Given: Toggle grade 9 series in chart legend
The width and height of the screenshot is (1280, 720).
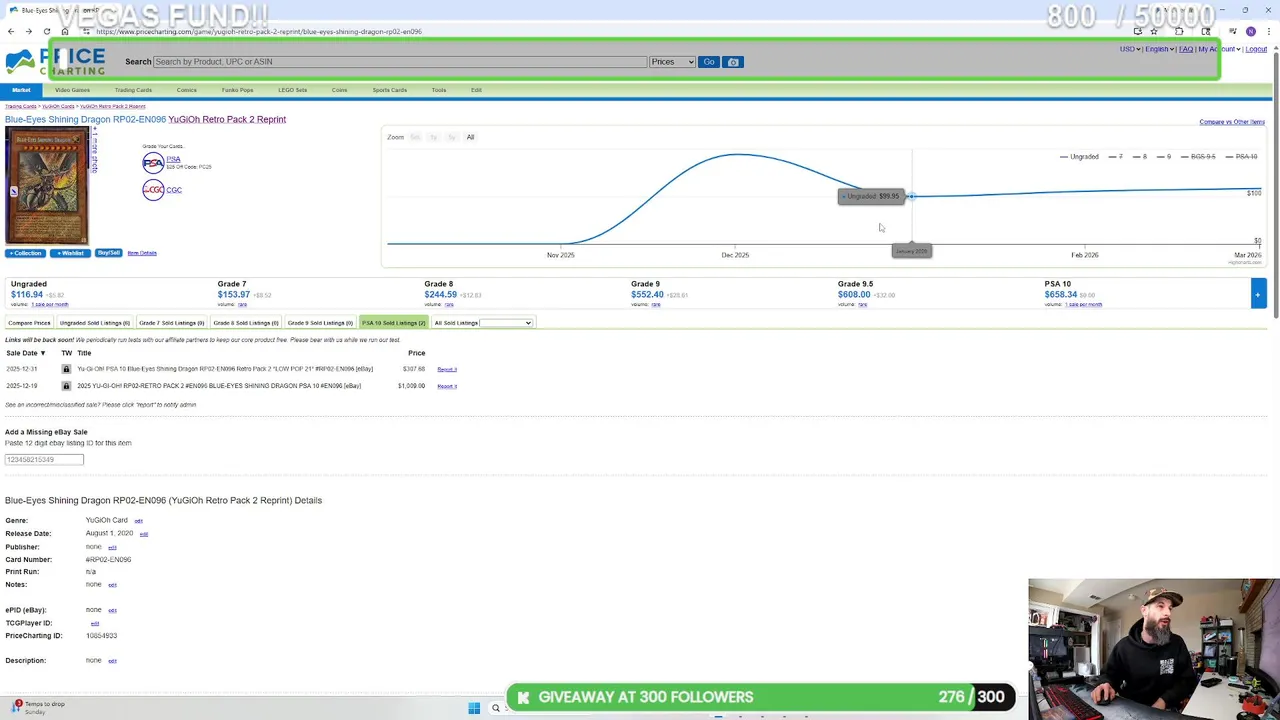Looking at the screenshot, I should [1162, 157].
